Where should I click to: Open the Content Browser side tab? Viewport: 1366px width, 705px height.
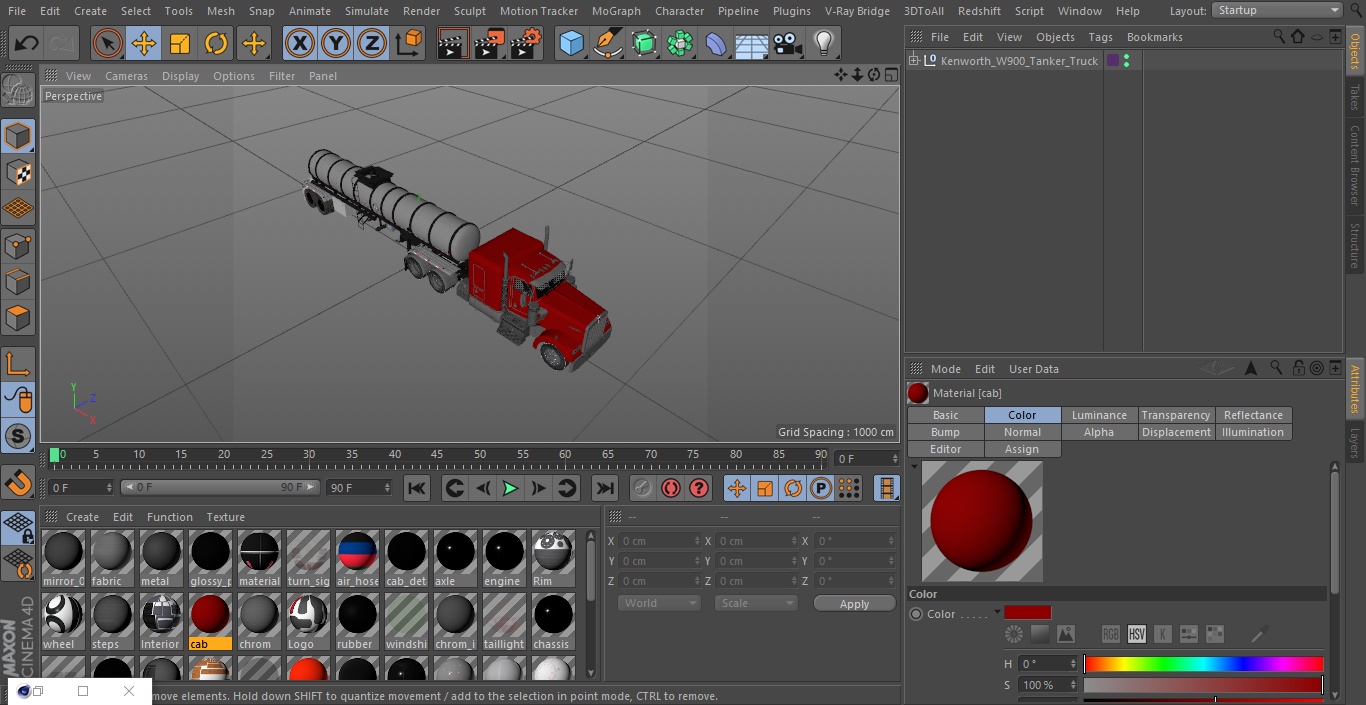coord(1355,164)
